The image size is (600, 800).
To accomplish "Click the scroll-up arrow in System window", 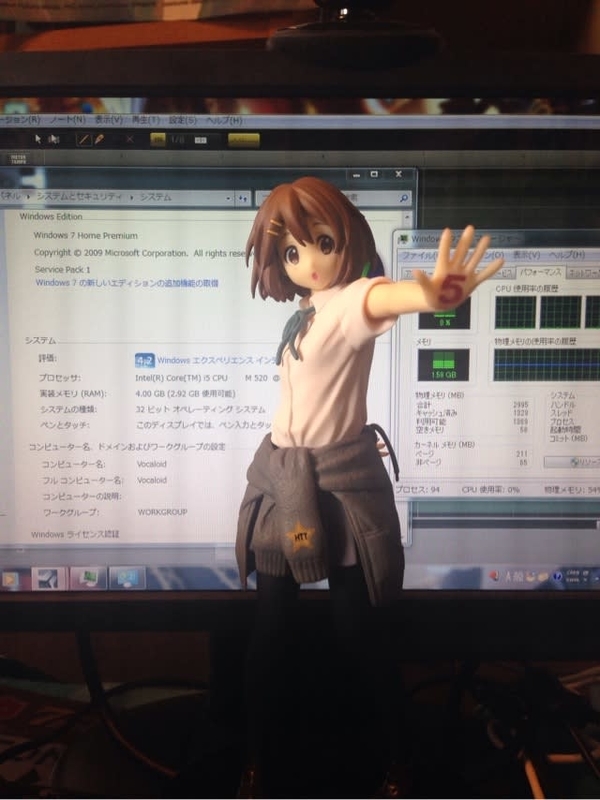I will click(x=407, y=217).
